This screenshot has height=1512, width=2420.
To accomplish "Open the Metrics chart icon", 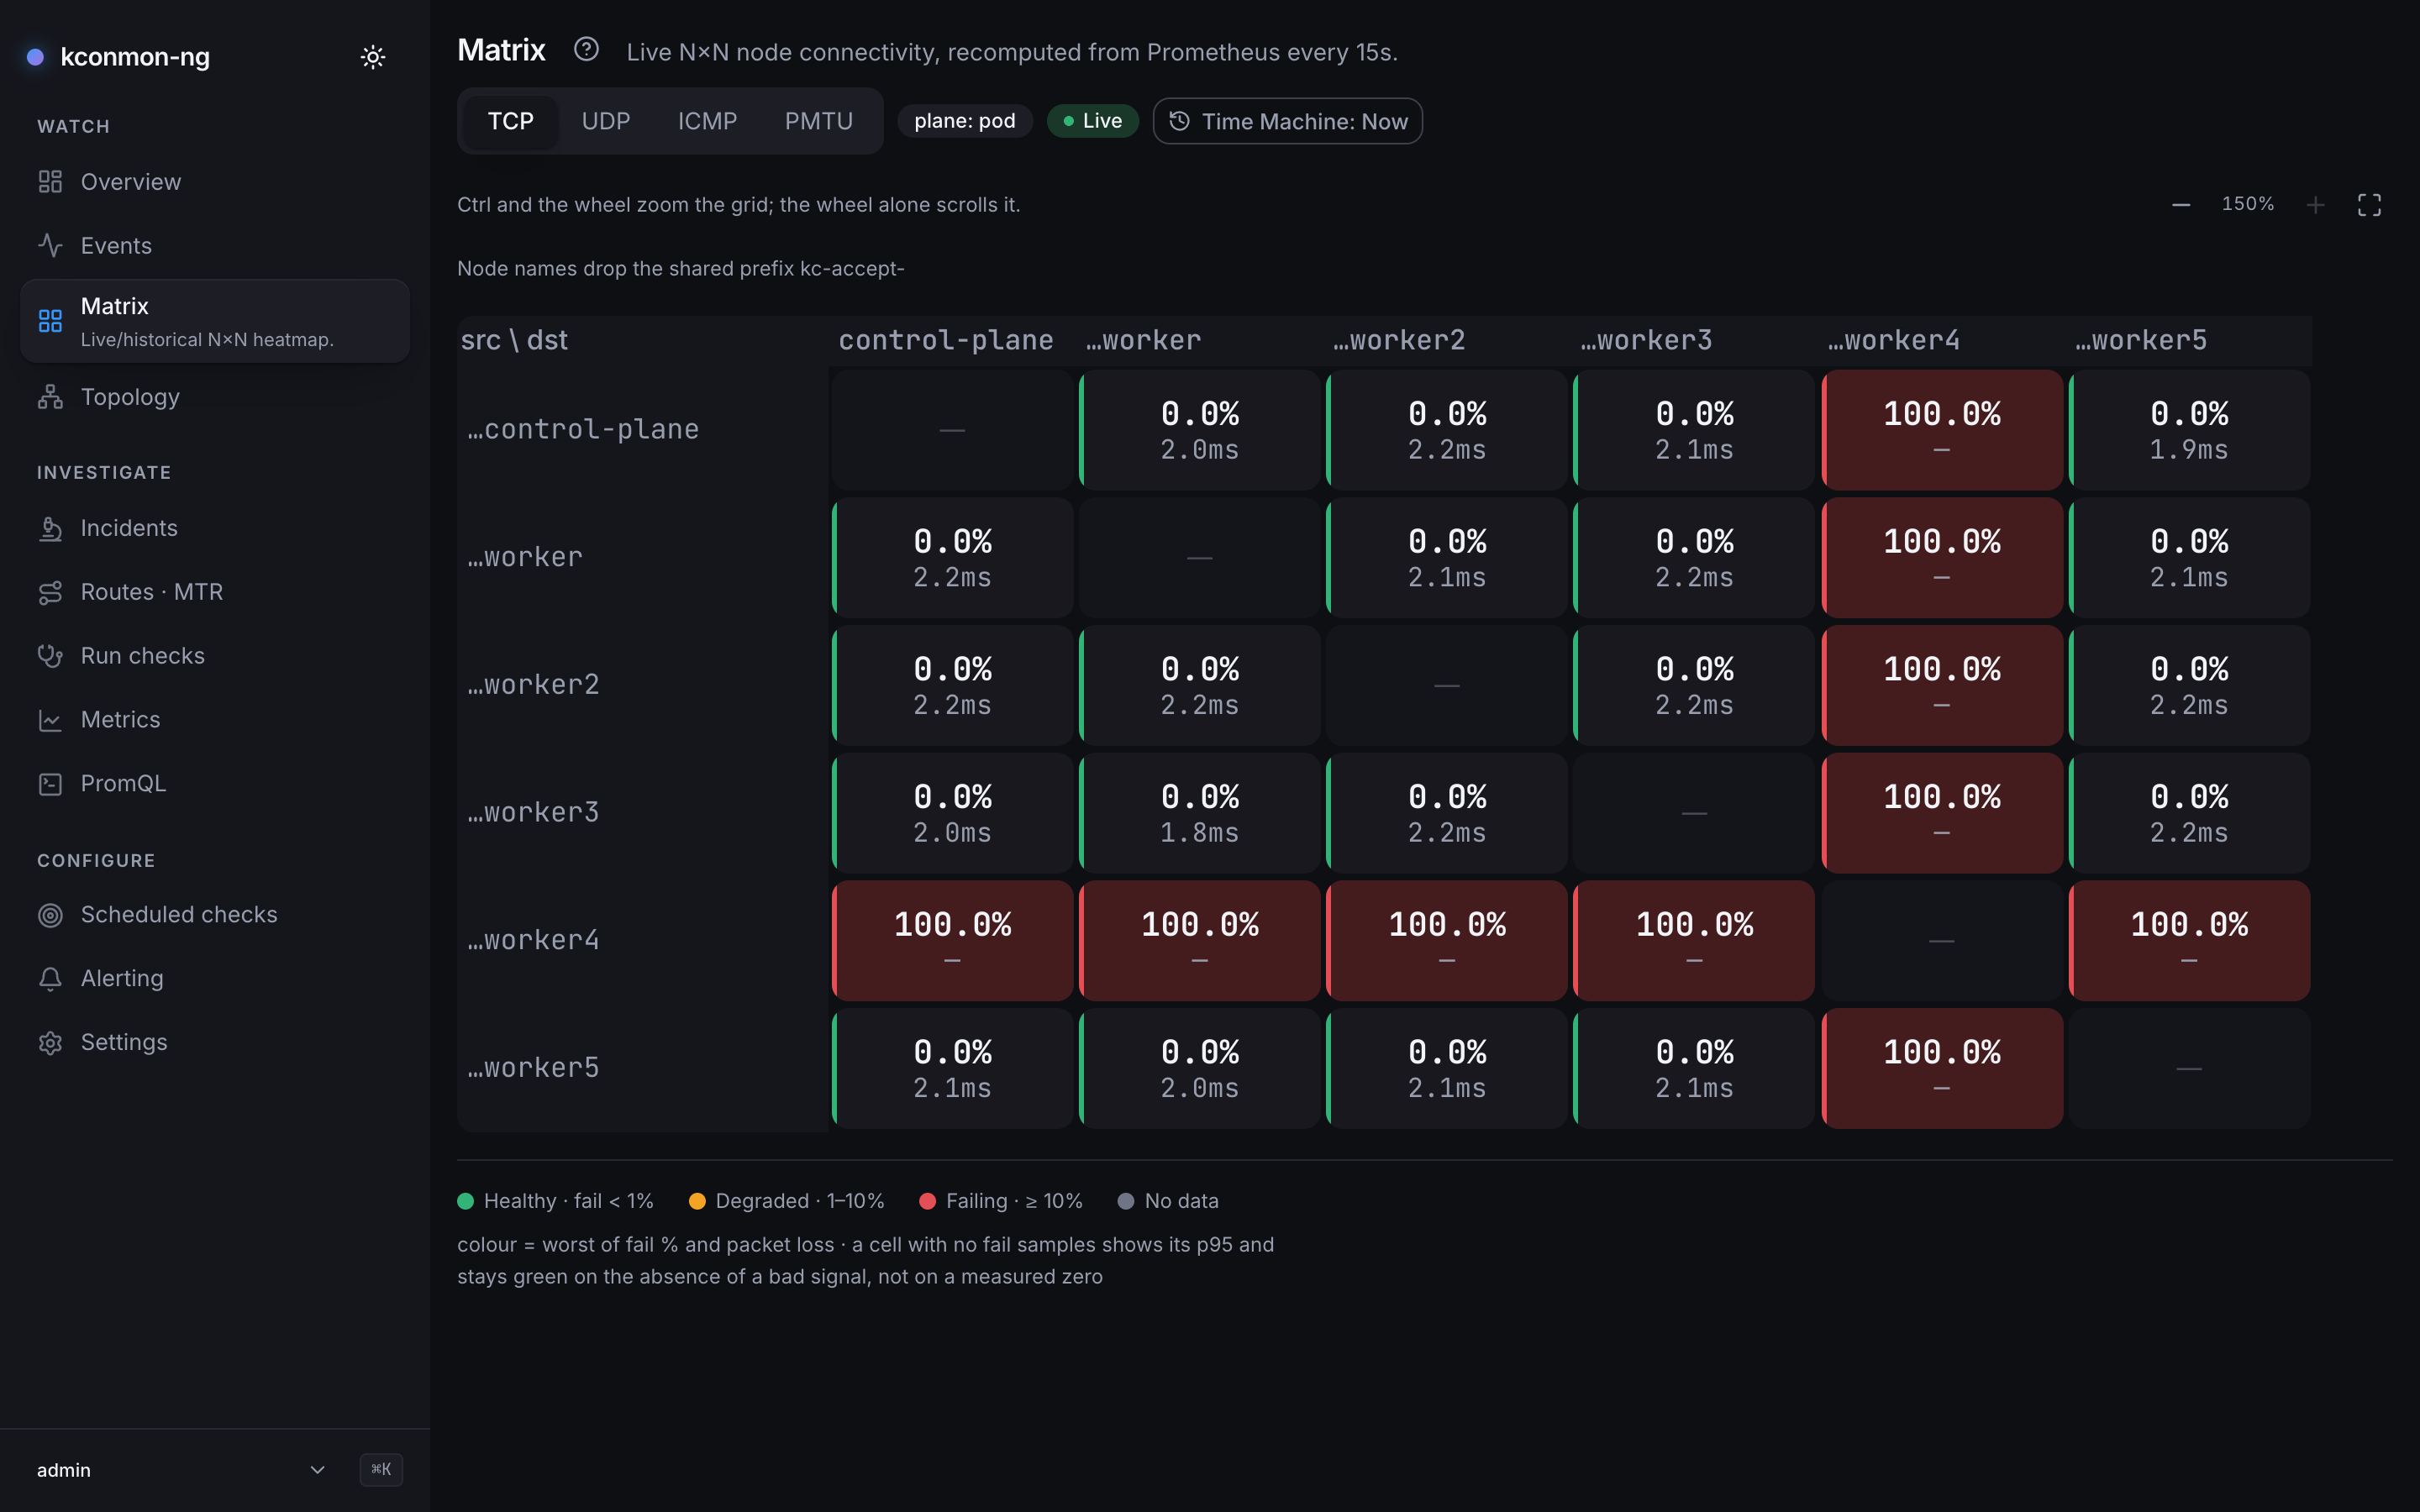I will [x=50, y=720].
